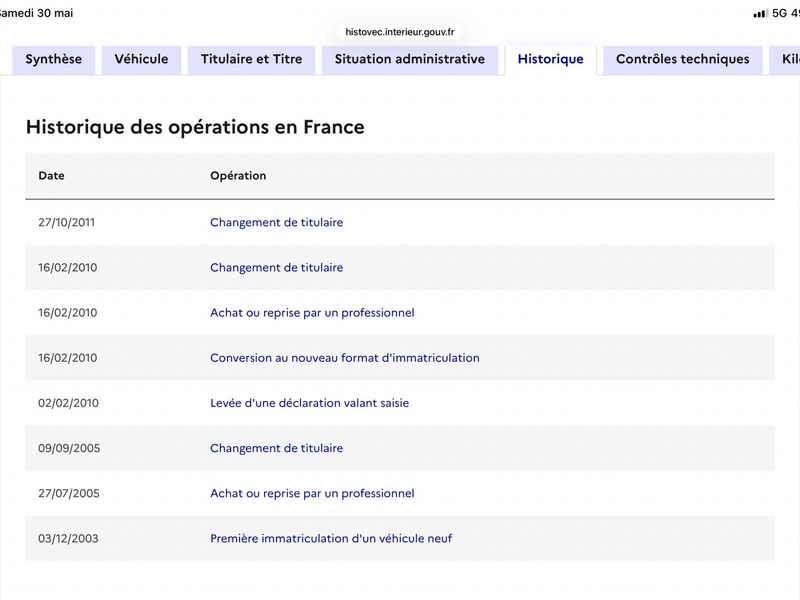Click the 16/02/2010 Achat ou reprise par un professionnel link
This screenshot has height=600, width=800.
312,313
